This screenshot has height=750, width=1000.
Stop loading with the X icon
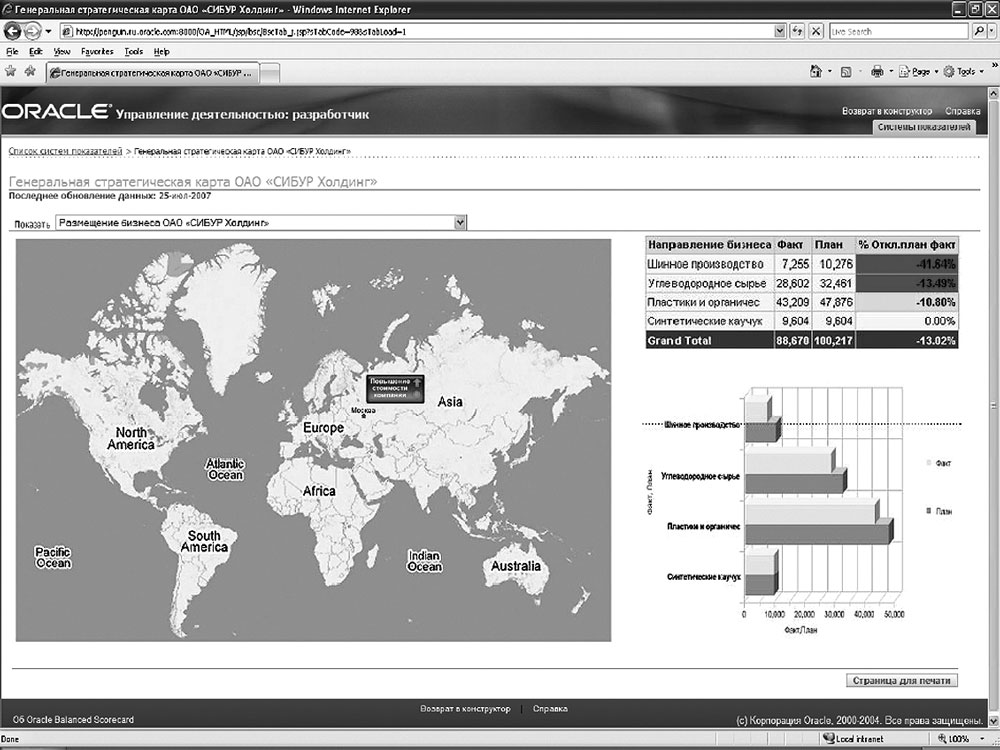[816, 31]
